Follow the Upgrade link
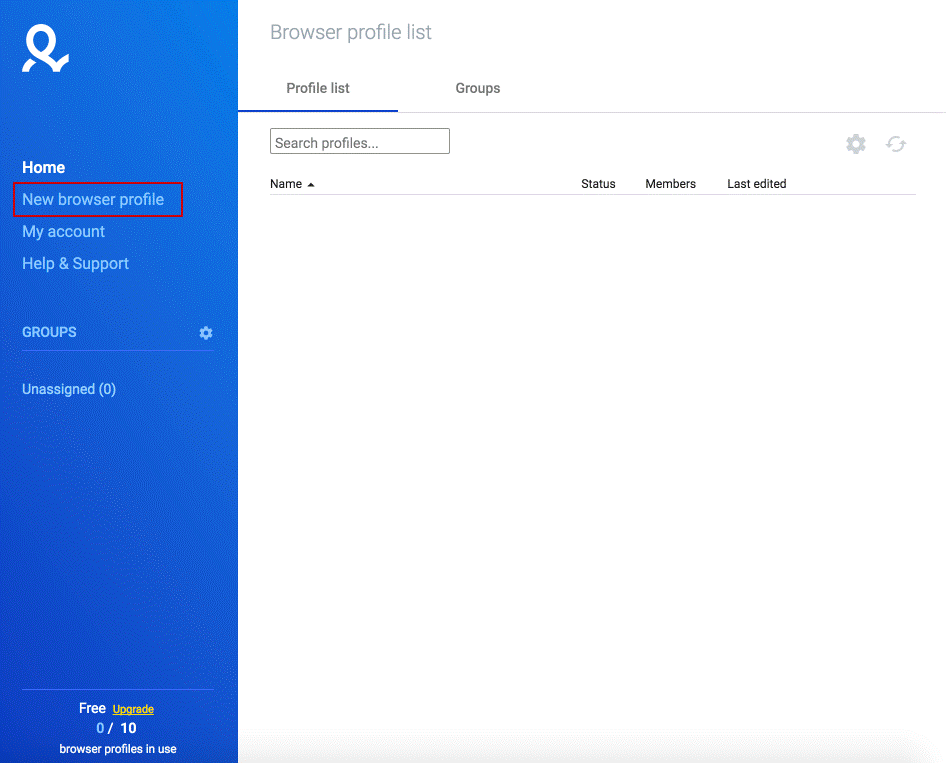The height and width of the screenshot is (763, 946). (x=133, y=709)
